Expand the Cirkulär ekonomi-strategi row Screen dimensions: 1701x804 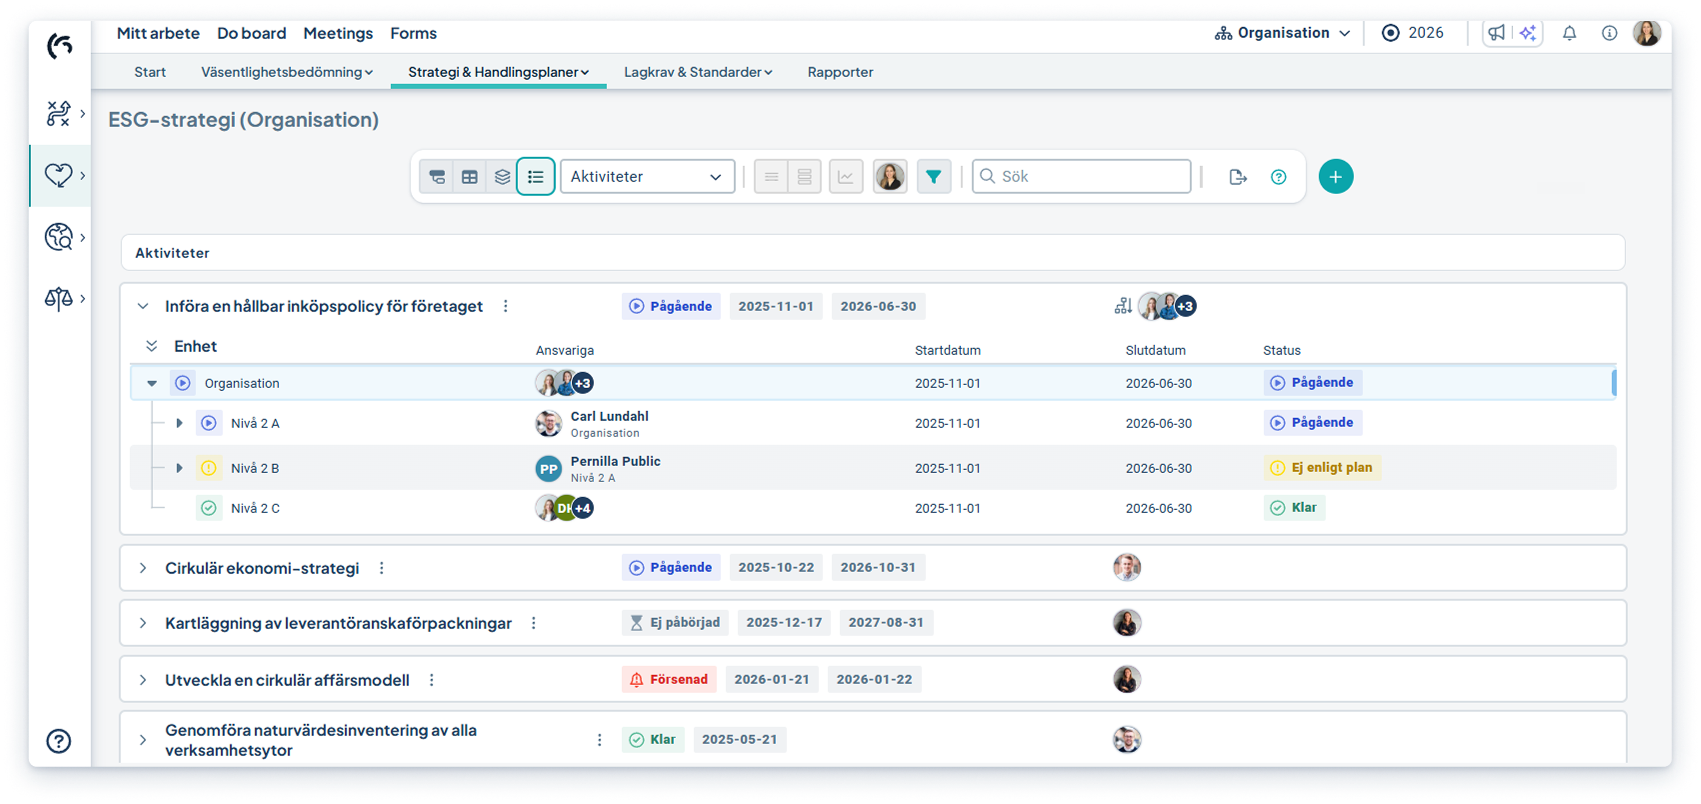click(x=143, y=568)
